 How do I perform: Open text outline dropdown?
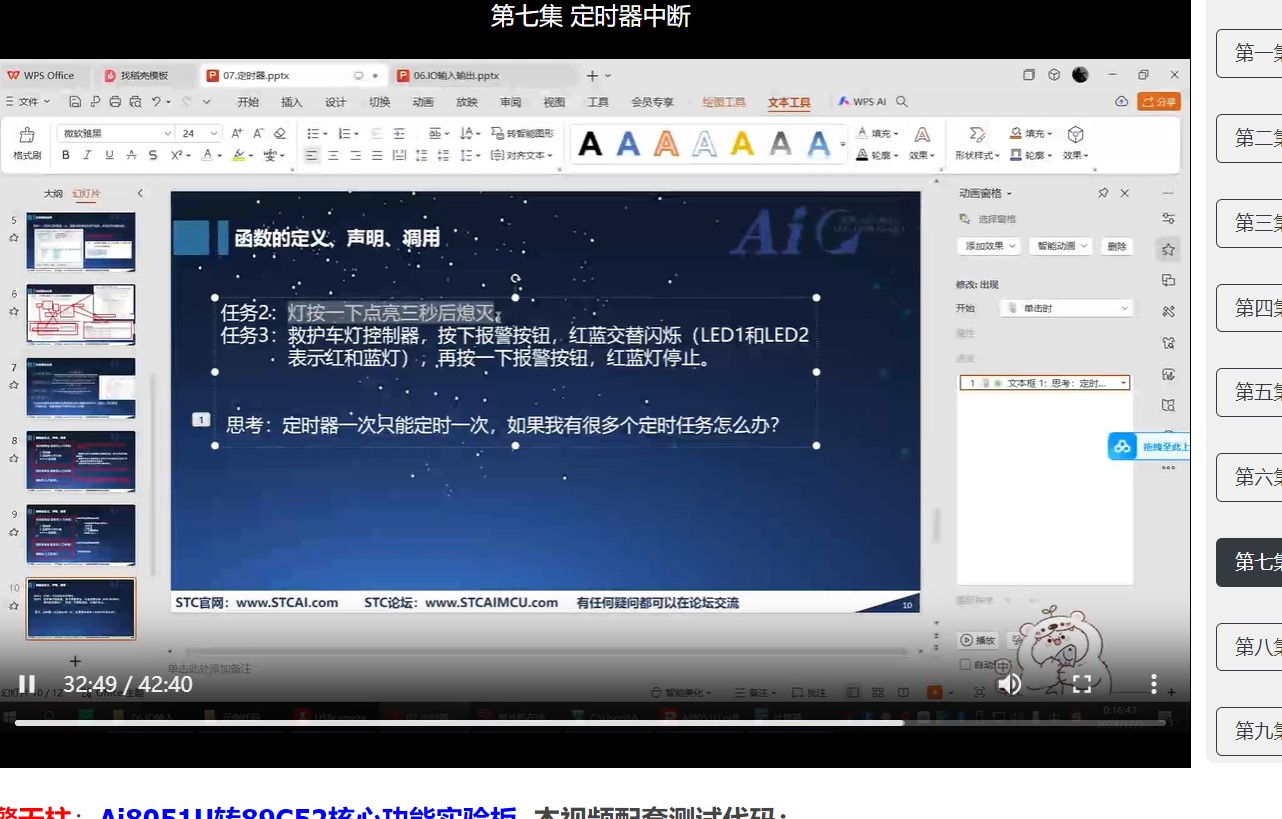pyautogui.click(x=878, y=155)
